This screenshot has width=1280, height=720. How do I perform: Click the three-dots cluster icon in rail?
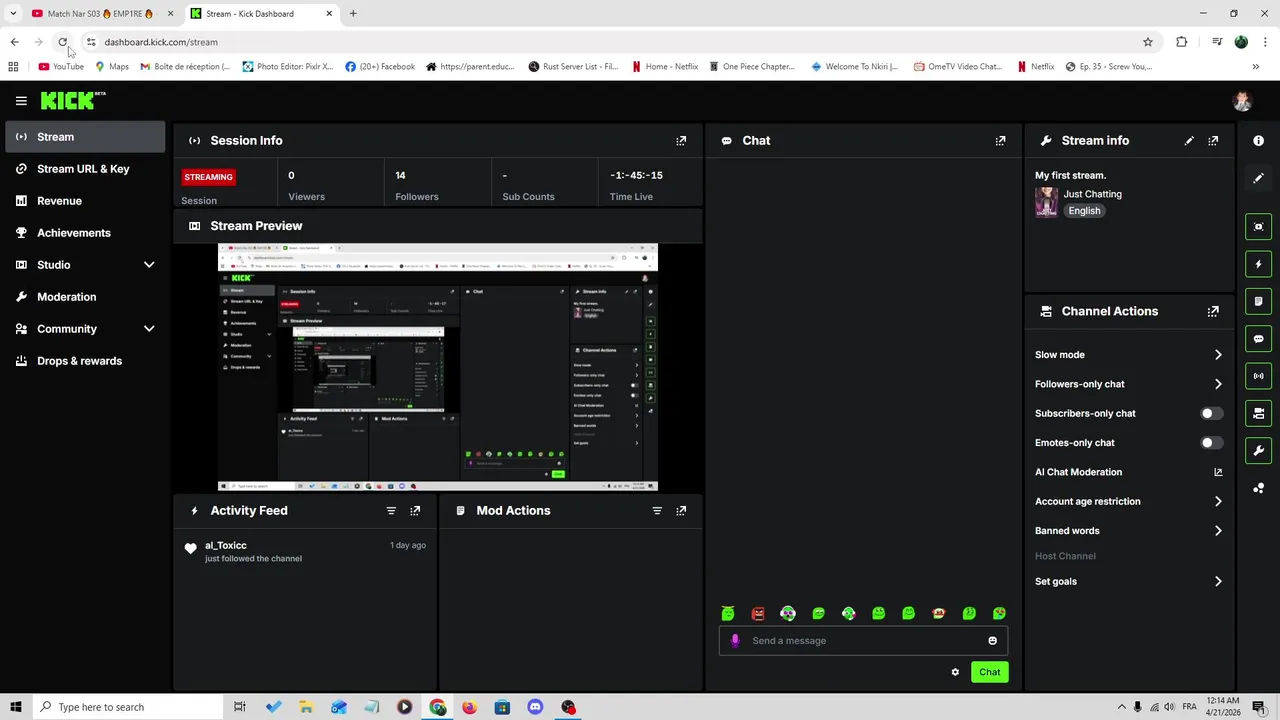pos(1258,488)
